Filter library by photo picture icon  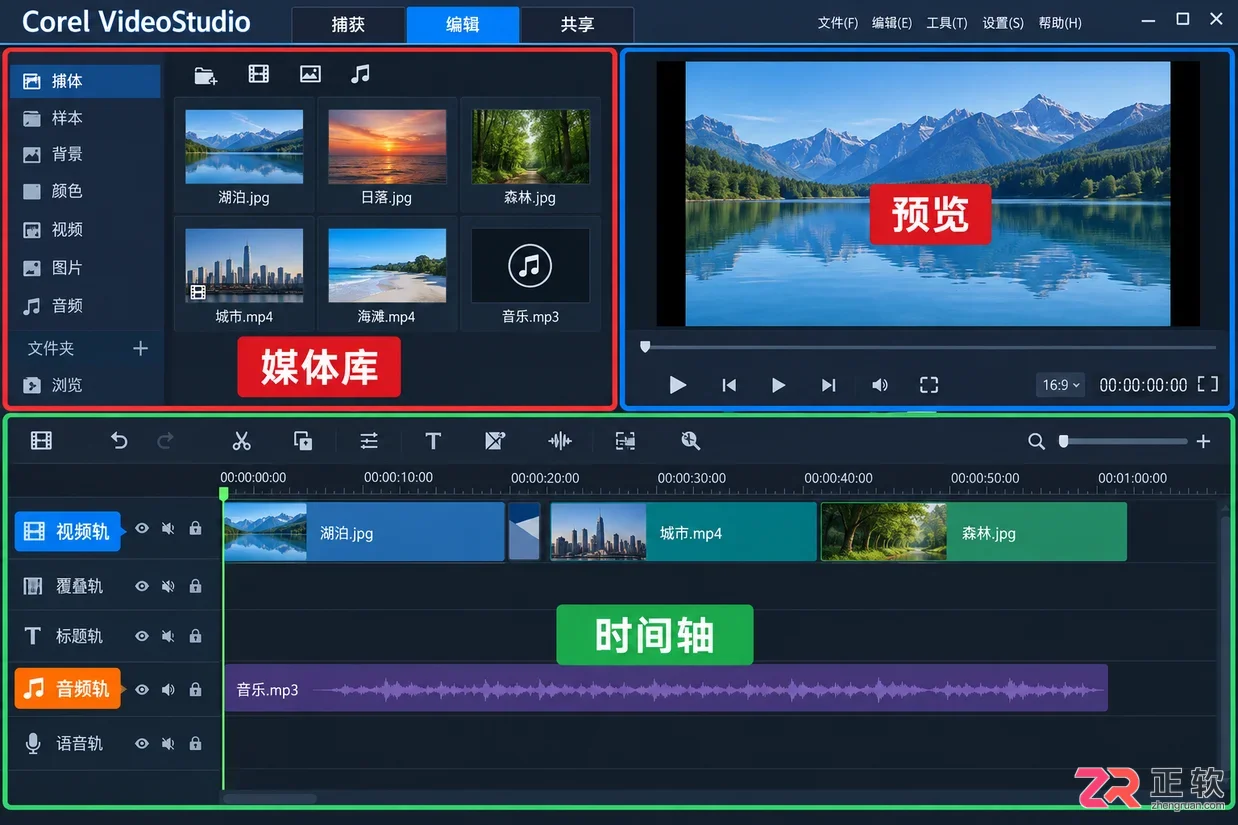pyautogui.click(x=310, y=74)
